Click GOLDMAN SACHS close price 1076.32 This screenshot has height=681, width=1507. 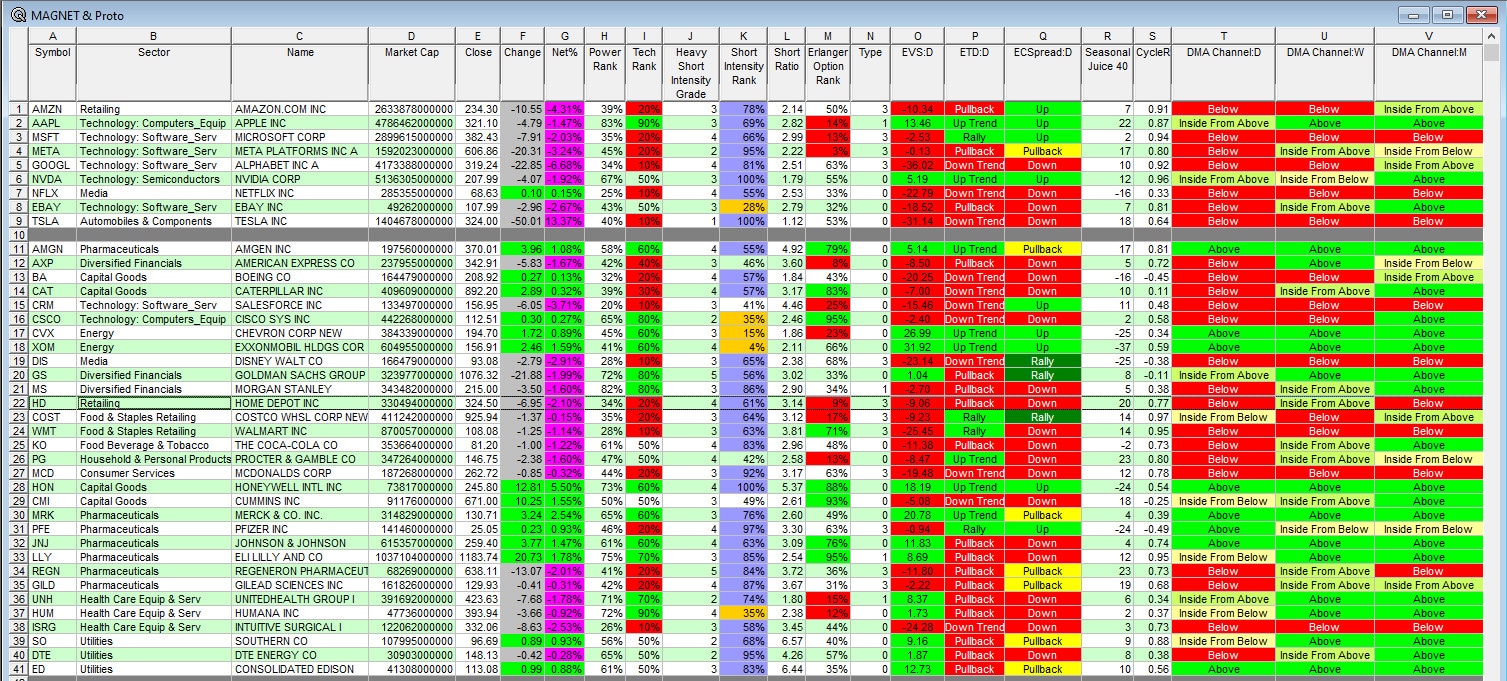(x=479, y=375)
